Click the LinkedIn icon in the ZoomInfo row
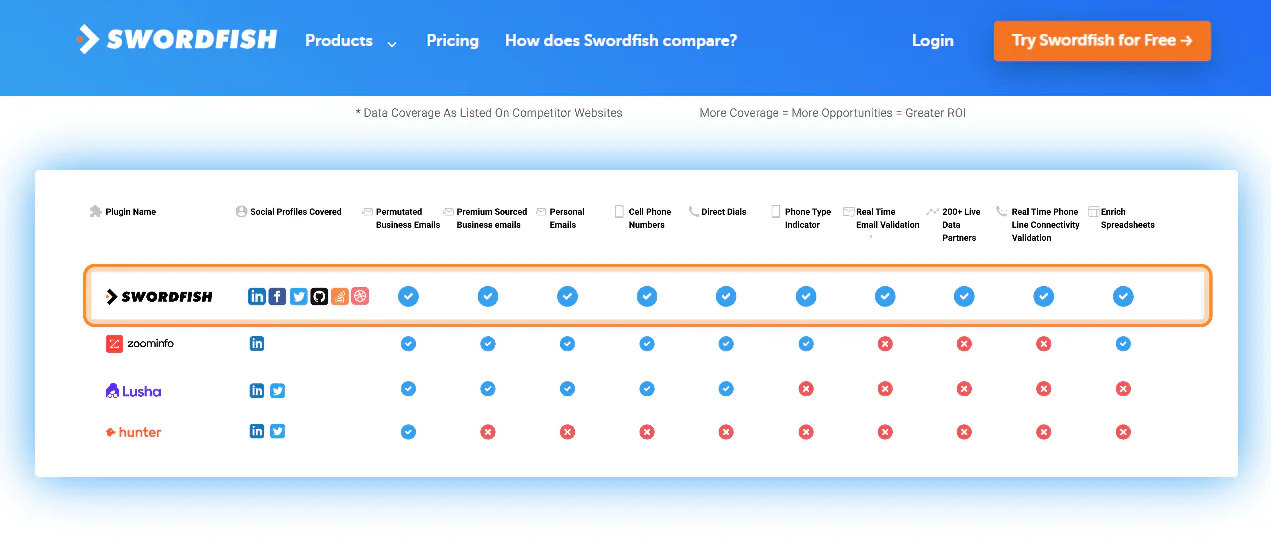This screenshot has height=557, width=1271. pos(257,344)
